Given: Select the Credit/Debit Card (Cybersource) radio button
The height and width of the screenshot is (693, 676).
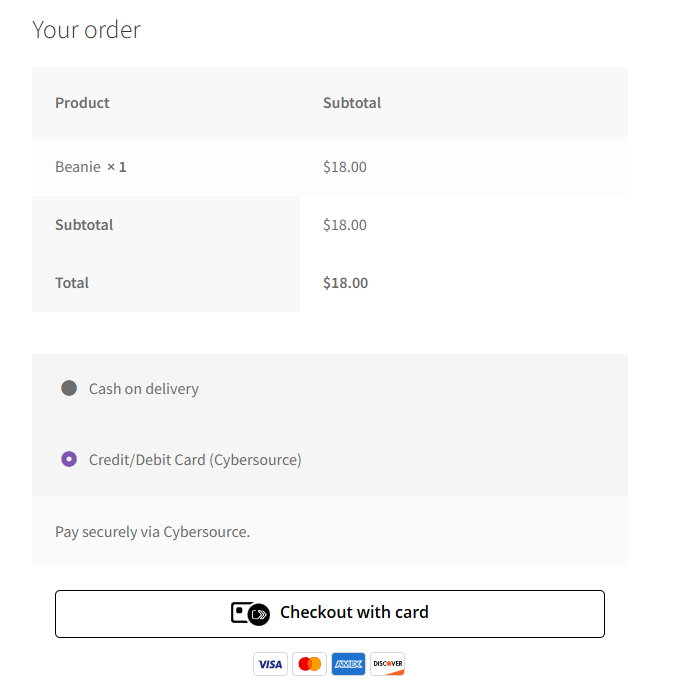Looking at the screenshot, I should pyautogui.click(x=69, y=459).
